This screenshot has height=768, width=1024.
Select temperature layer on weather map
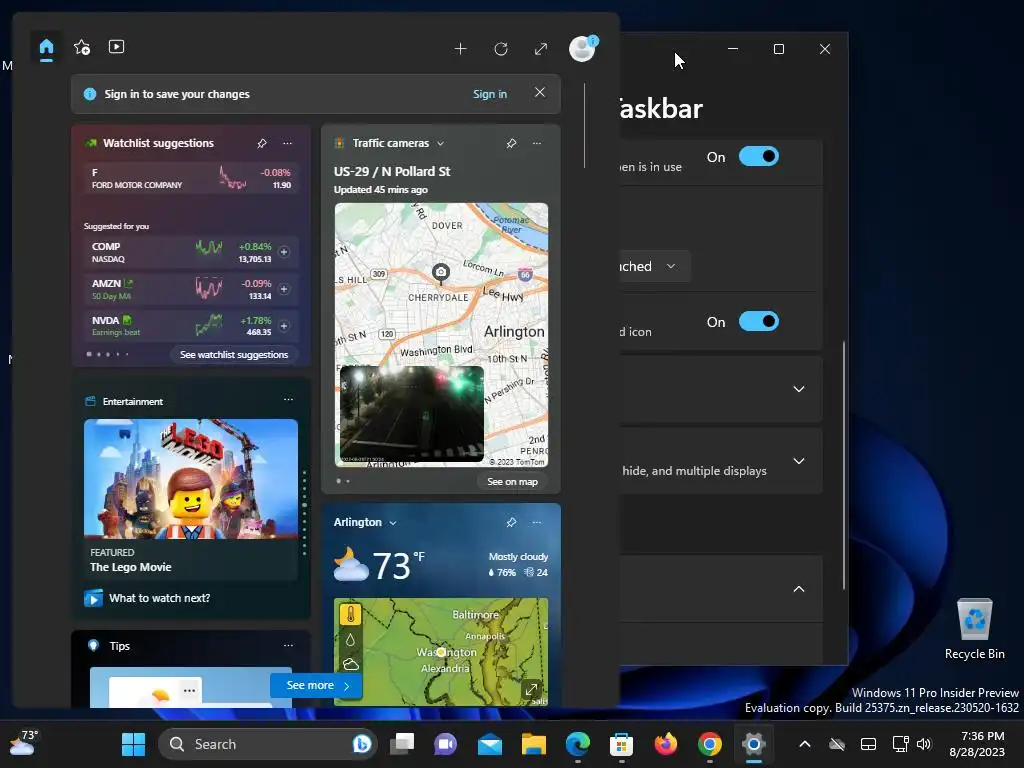click(x=351, y=615)
